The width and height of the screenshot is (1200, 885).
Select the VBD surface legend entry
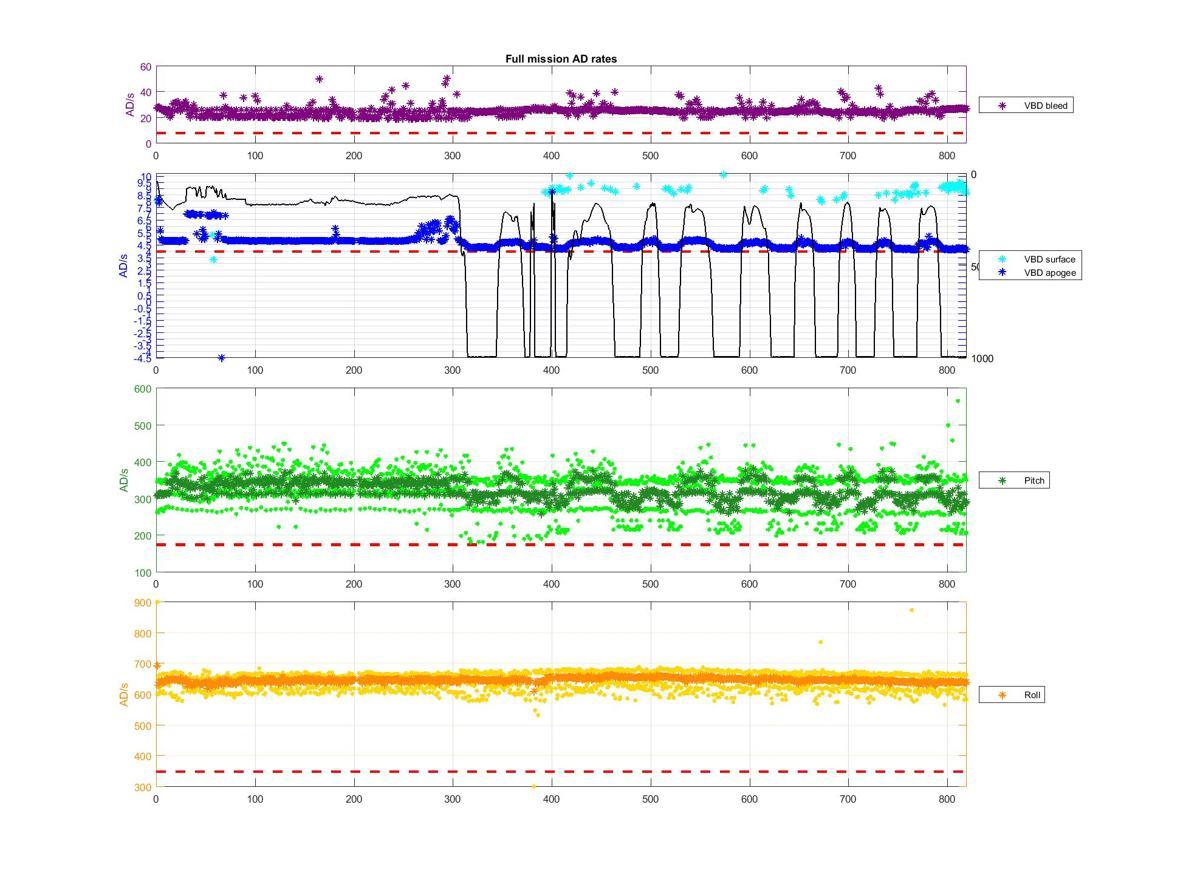click(x=1030, y=259)
